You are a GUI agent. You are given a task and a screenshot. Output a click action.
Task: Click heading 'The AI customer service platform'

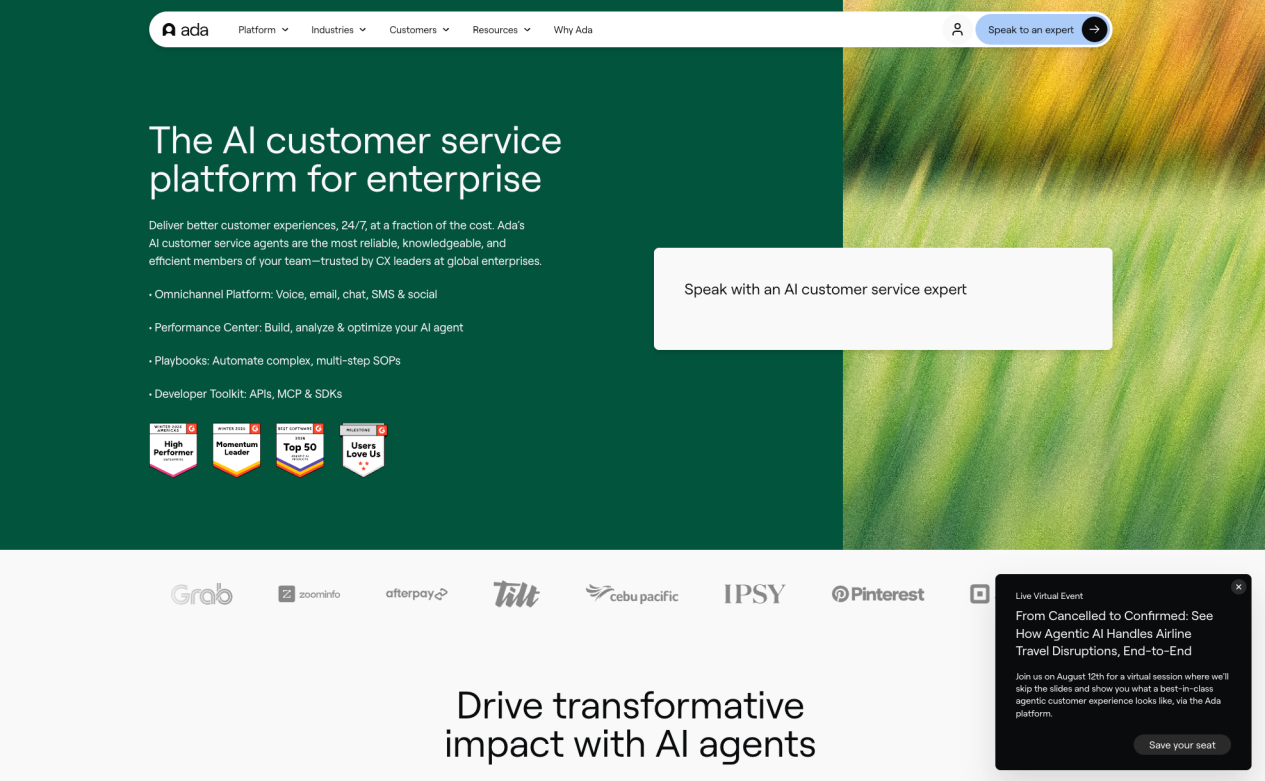coord(355,160)
